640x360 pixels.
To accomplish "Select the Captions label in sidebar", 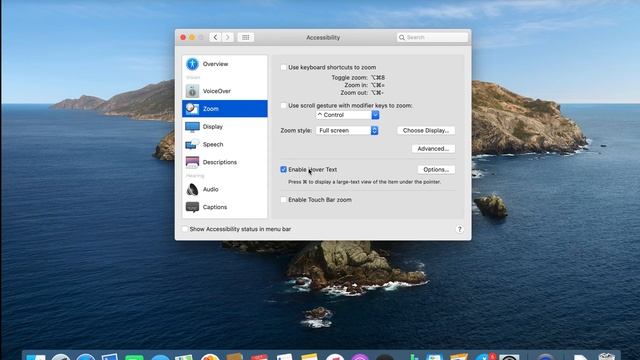I will pos(215,207).
